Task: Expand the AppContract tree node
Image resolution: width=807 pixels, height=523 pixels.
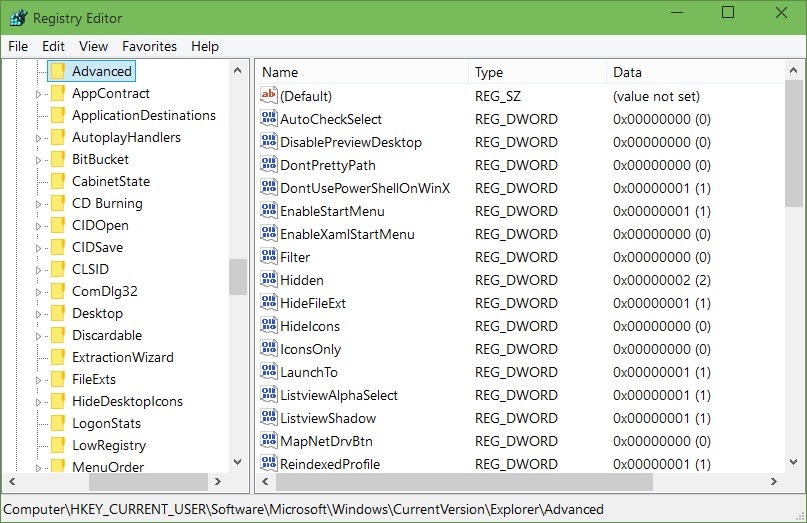Action: (x=39, y=94)
